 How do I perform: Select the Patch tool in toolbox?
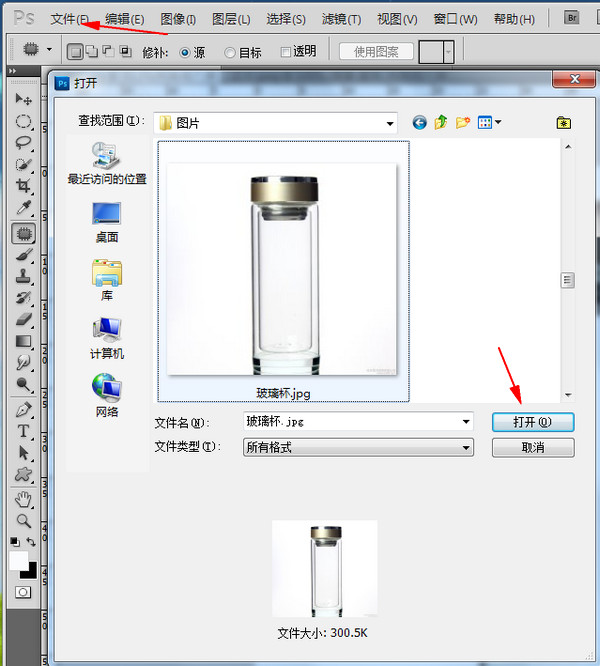(23, 234)
